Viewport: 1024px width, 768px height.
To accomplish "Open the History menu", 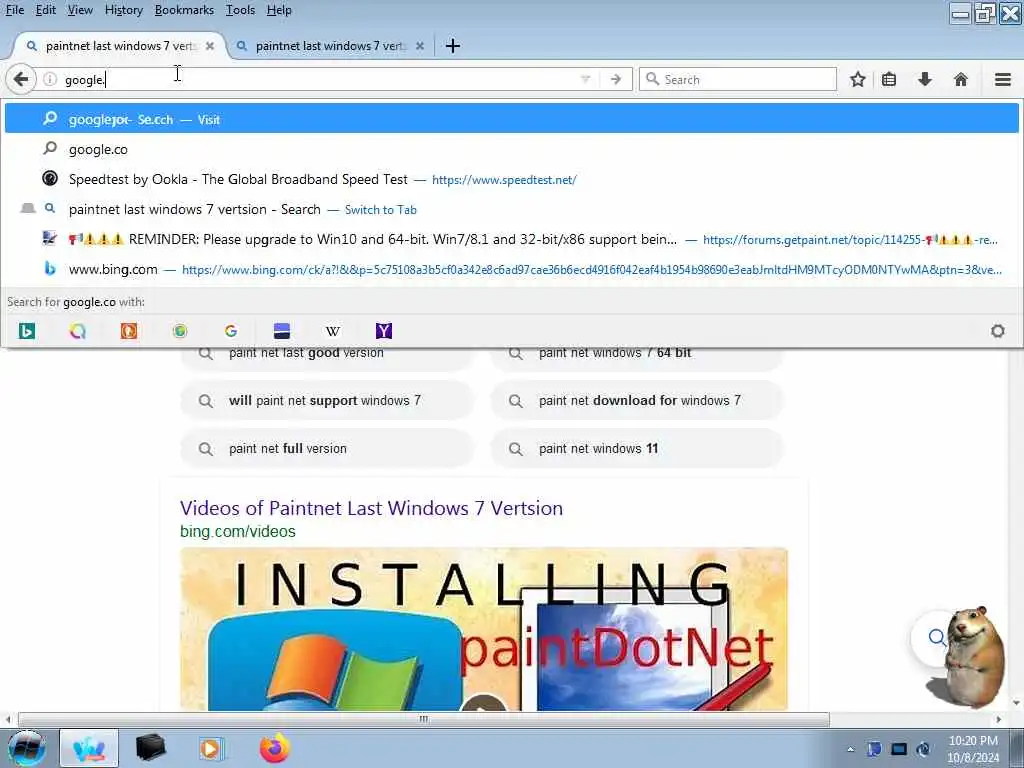I will pos(123,10).
